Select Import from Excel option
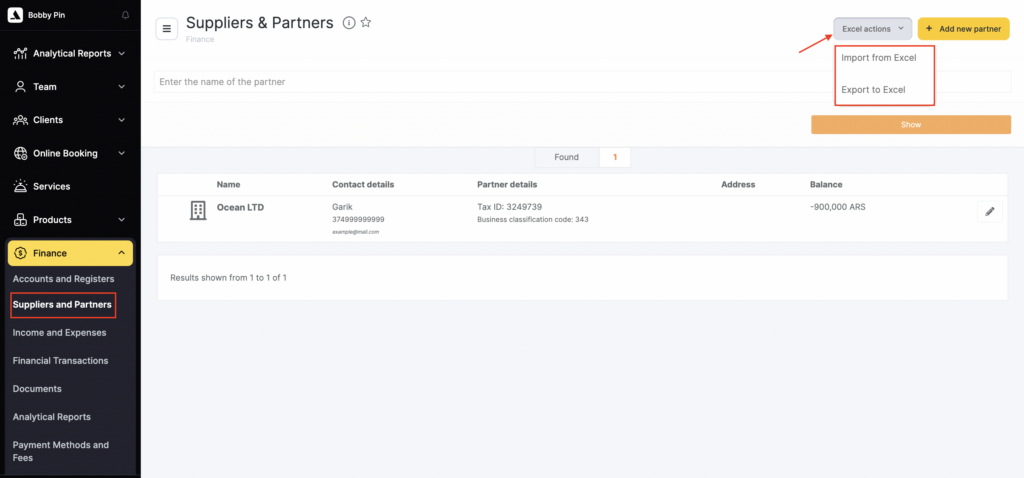Viewport: 1024px width, 478px height. tap(879, 58)
